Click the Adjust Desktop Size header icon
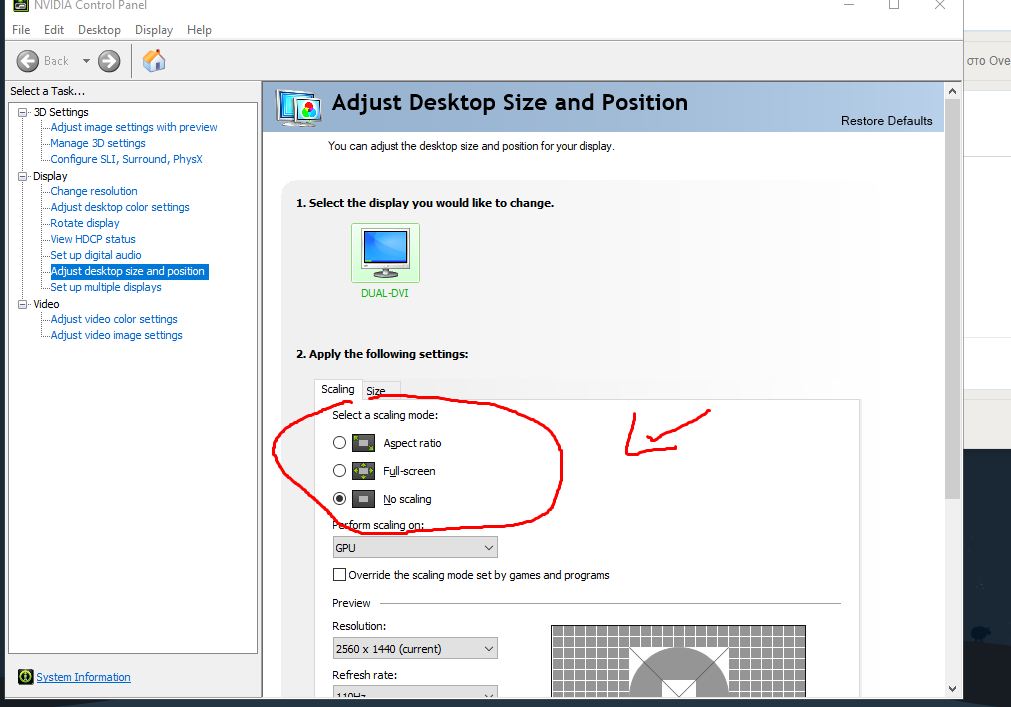1011x707 pixels. (x=299, y=107)
